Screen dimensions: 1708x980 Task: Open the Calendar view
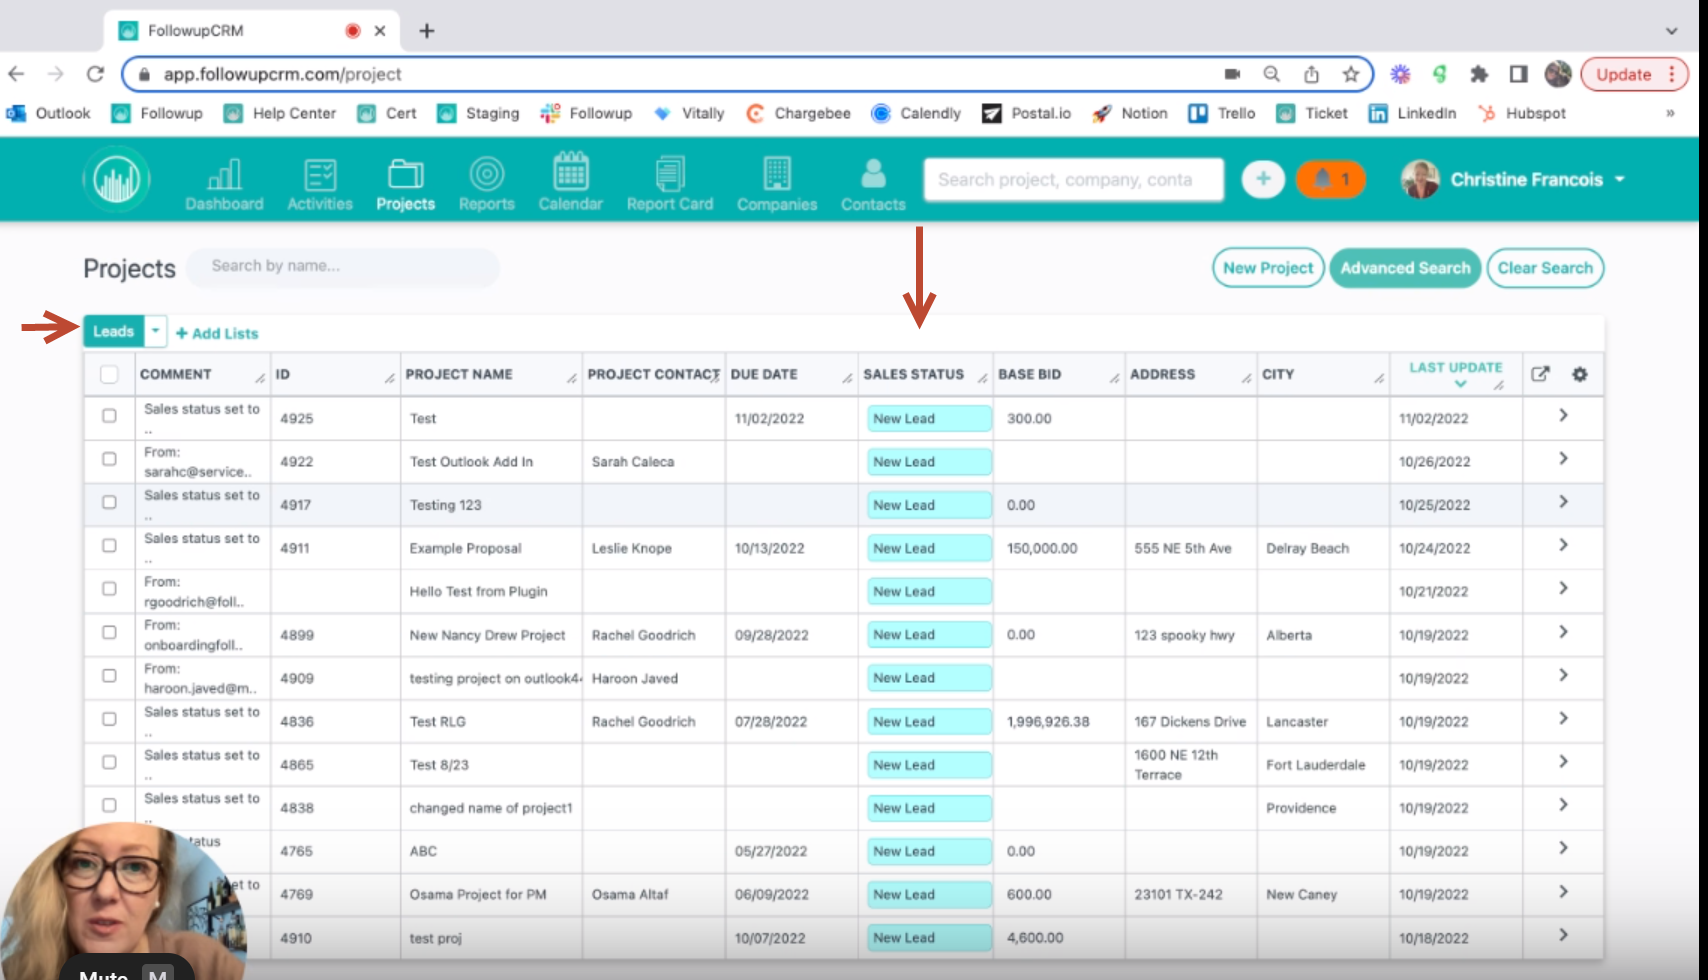click(x=570, y=180)
